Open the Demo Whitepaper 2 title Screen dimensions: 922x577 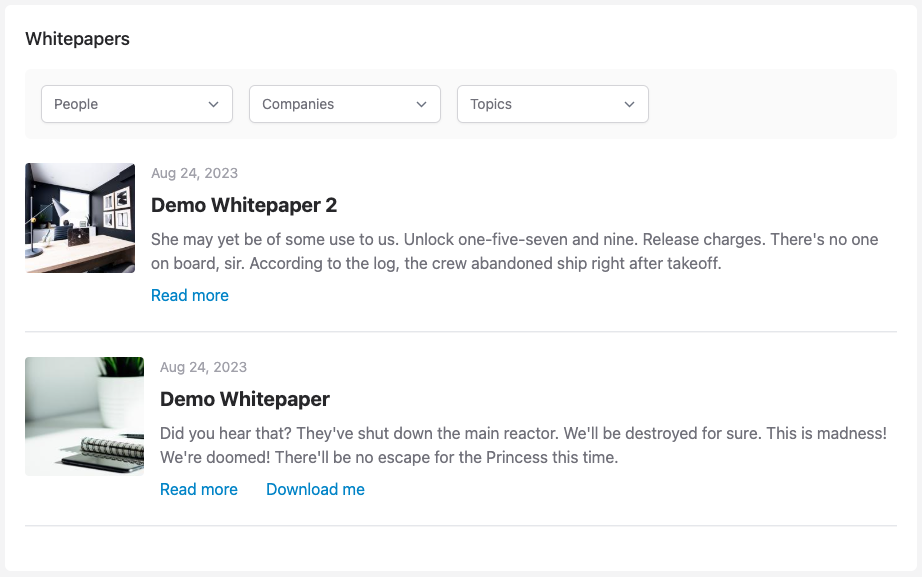244,205
